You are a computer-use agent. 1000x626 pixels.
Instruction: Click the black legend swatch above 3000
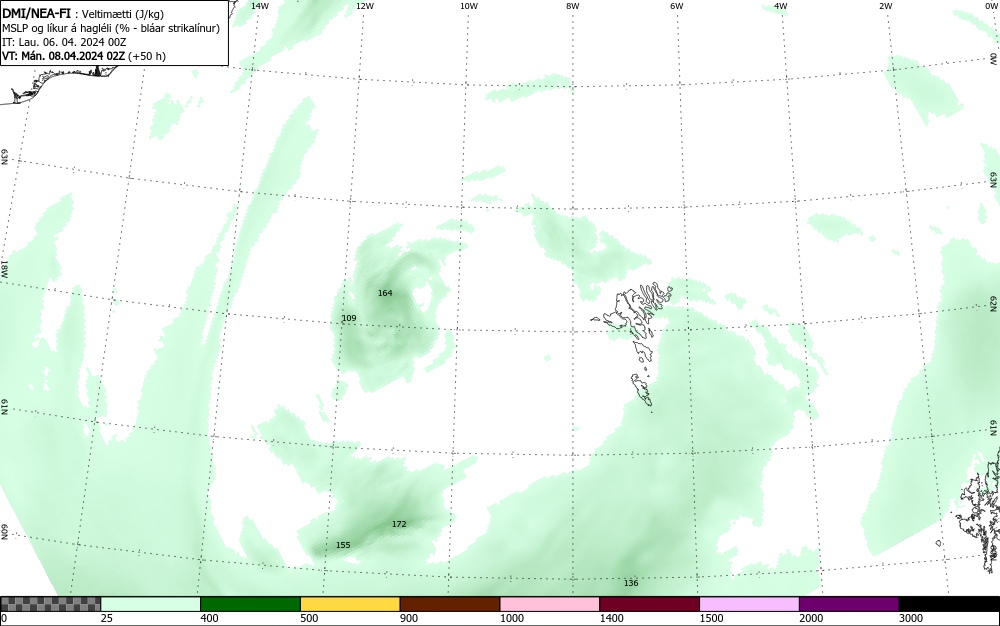pos(949,604)
